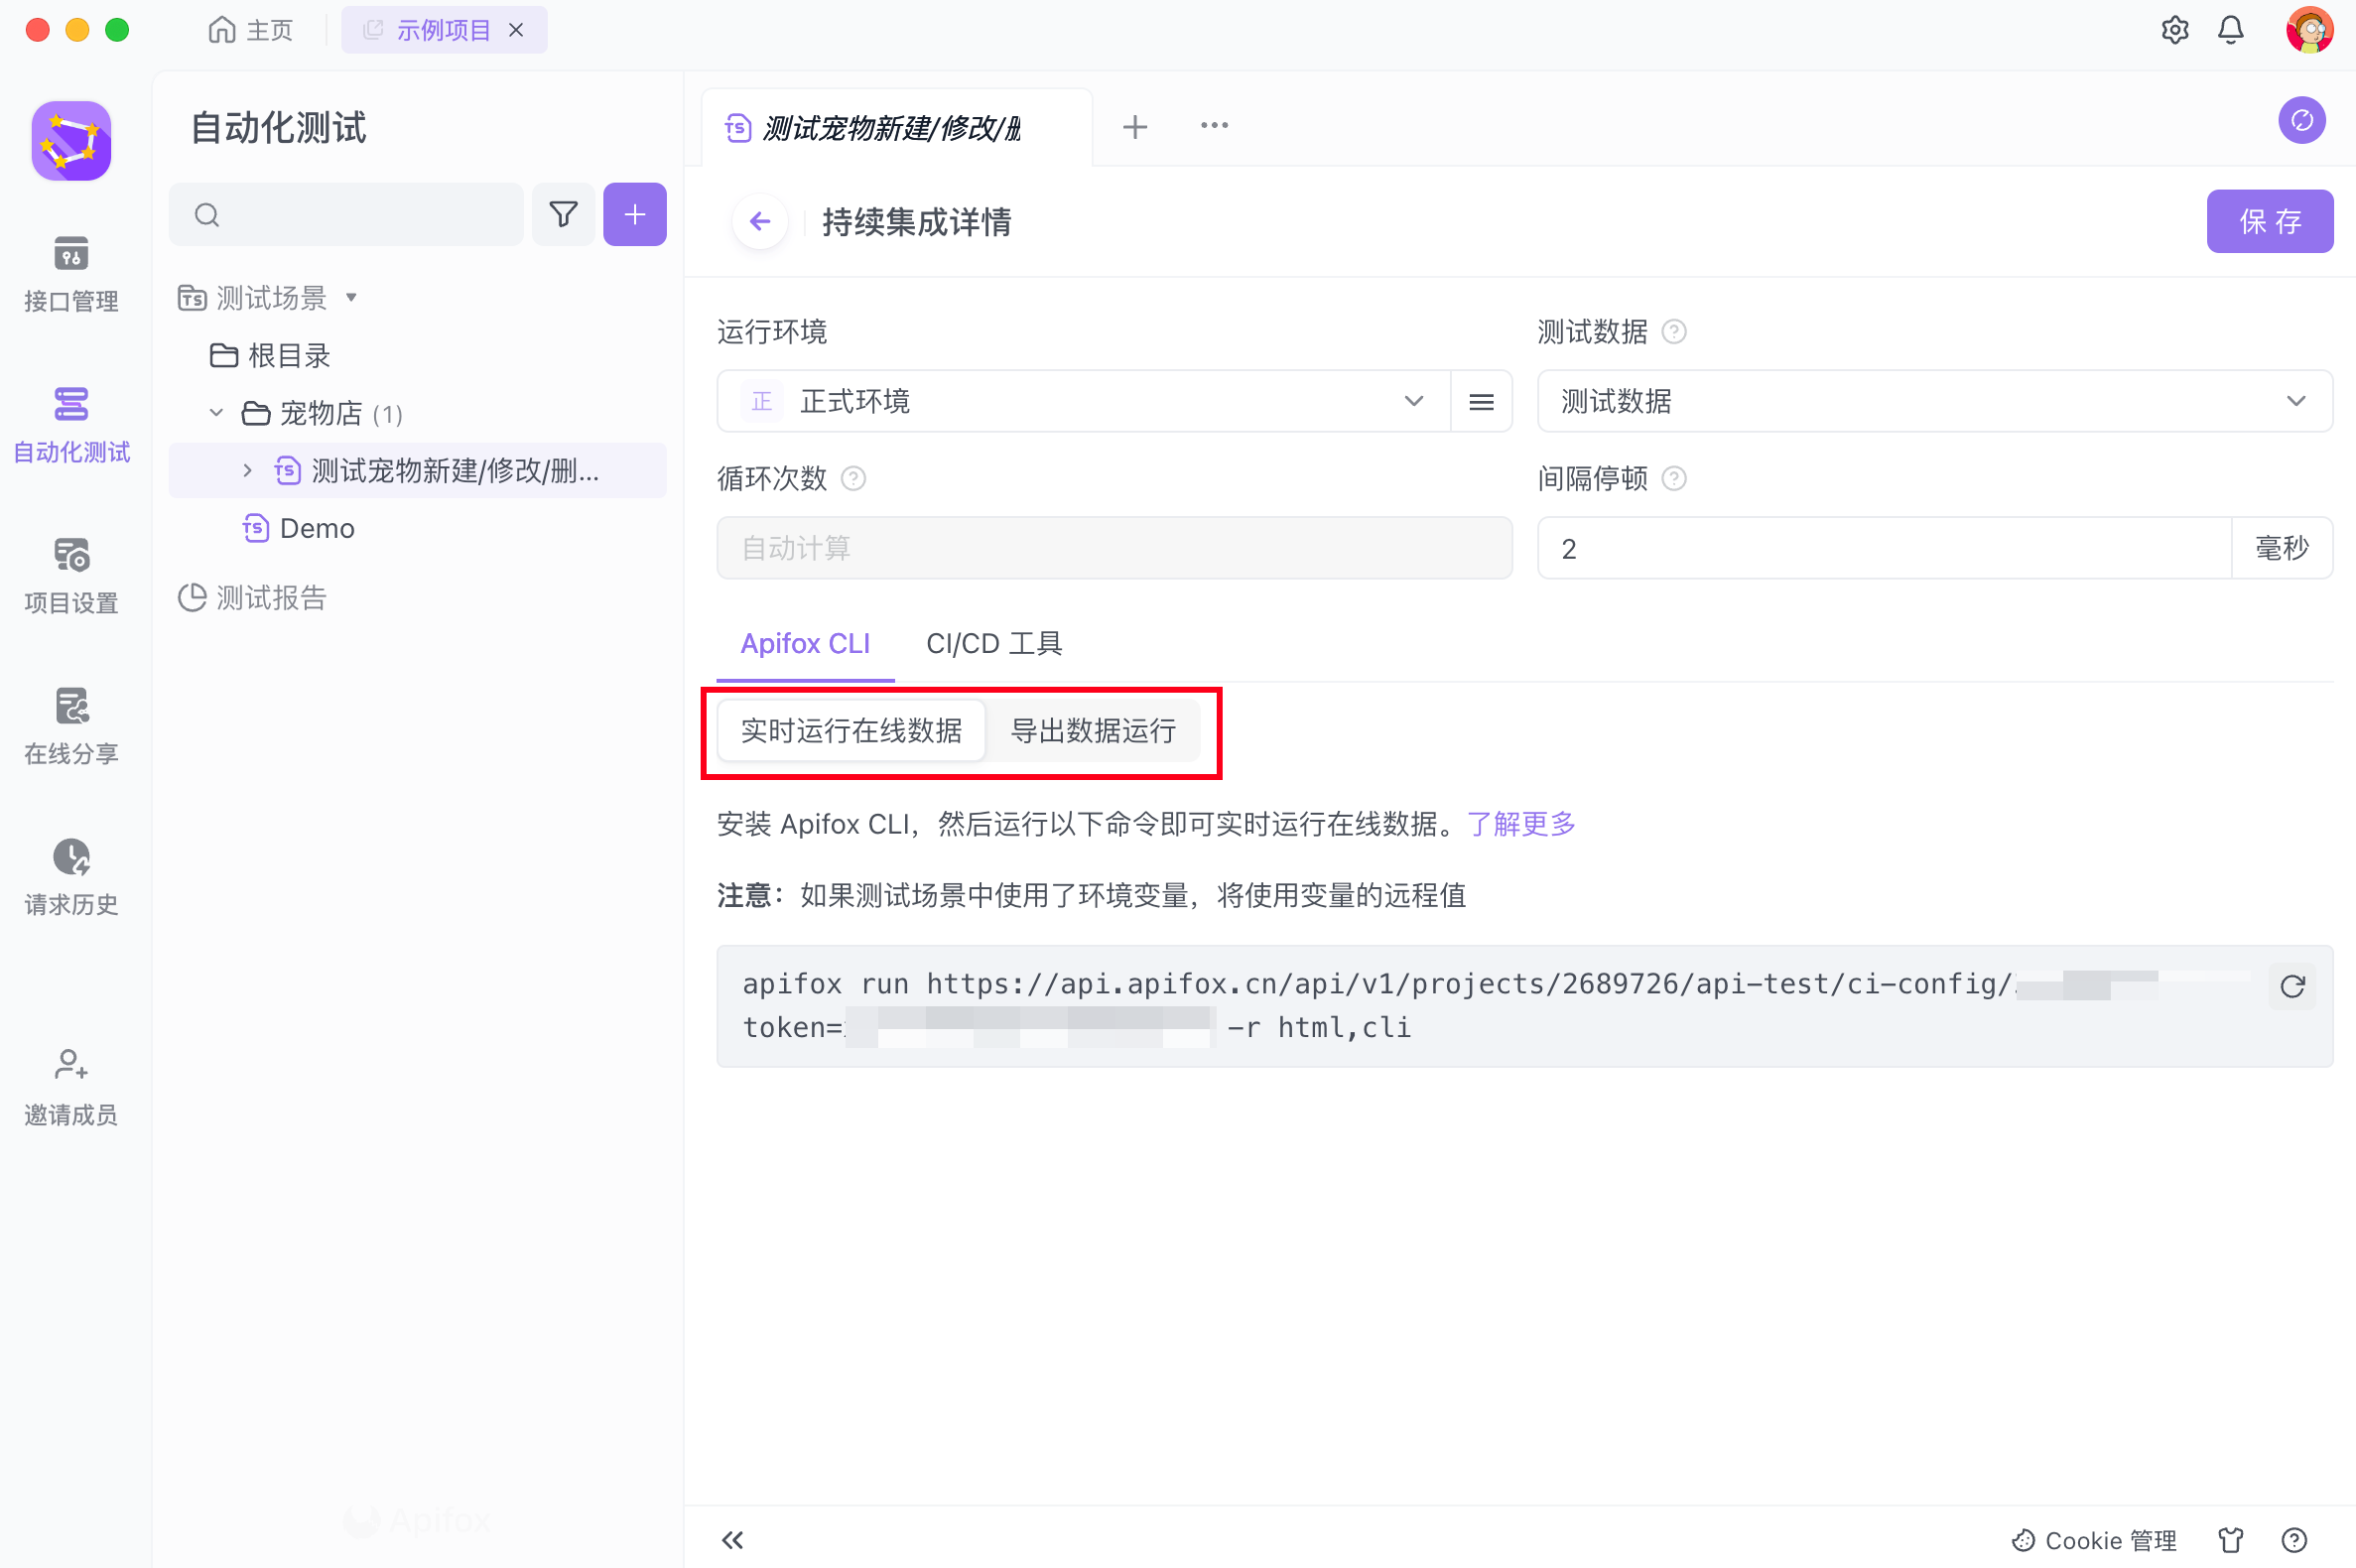Collapse the left panel with double chevron
The image size is (2356, 1568).
(732, 1539)
